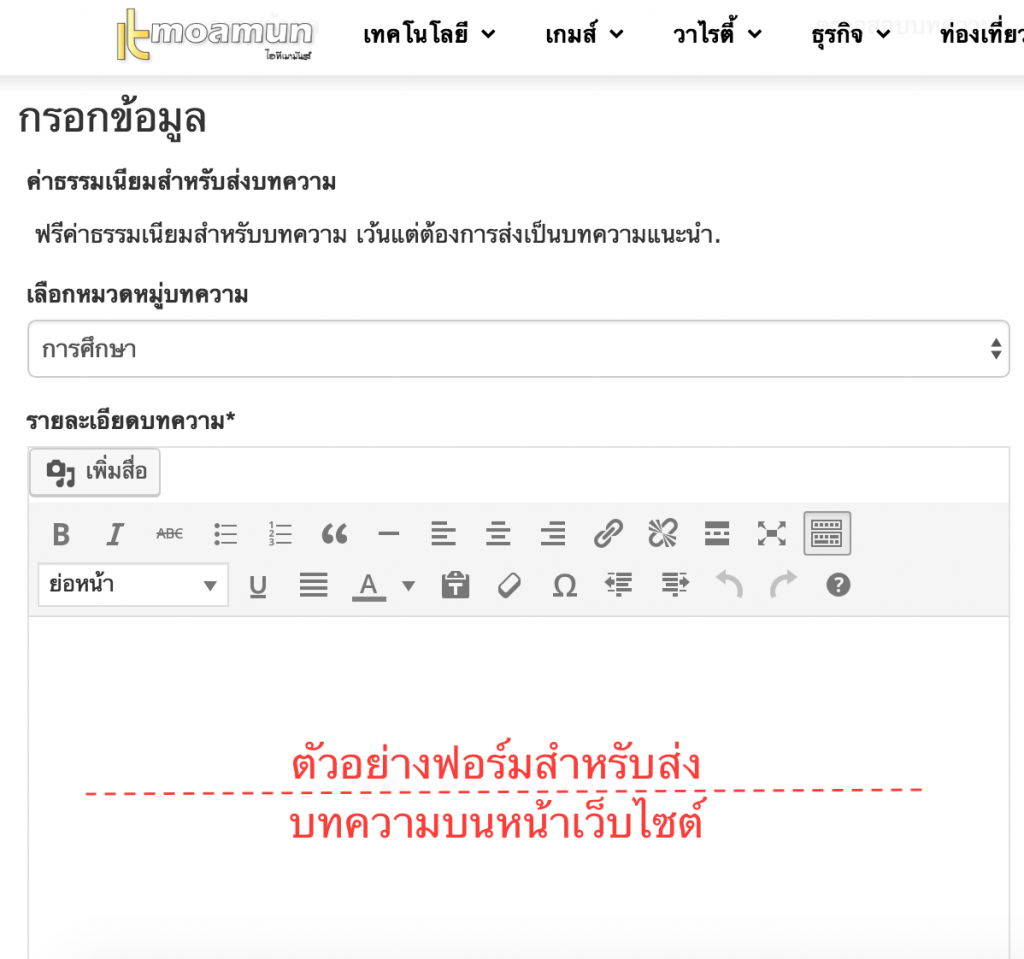1024x959 pixels.
Task: Open the text color picker arrow
Action: click(408, 585)
